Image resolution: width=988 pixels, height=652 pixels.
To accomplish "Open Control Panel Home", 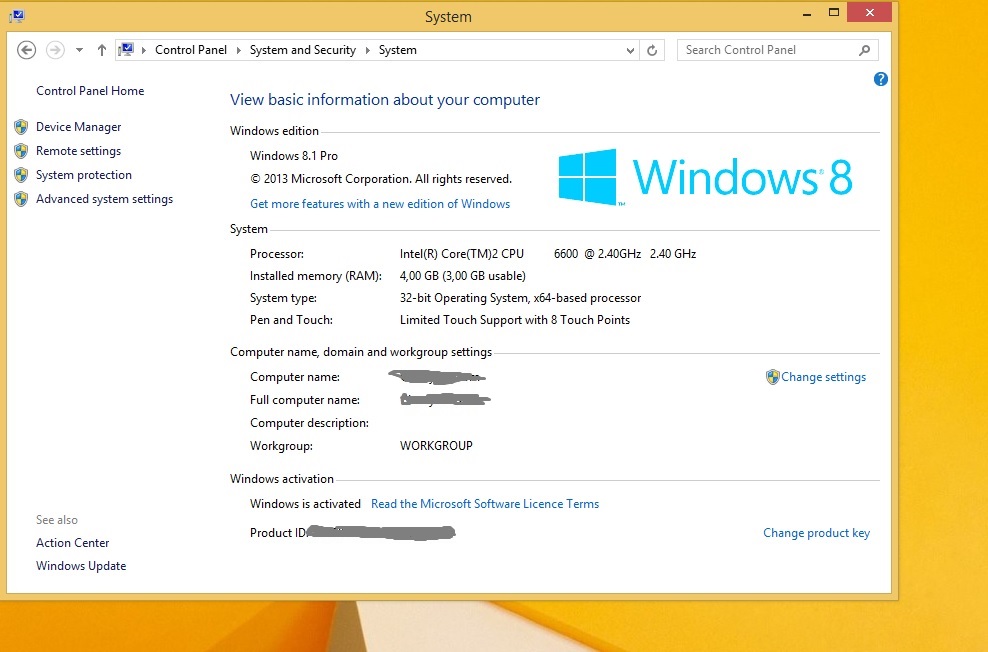I will [90, 91].
